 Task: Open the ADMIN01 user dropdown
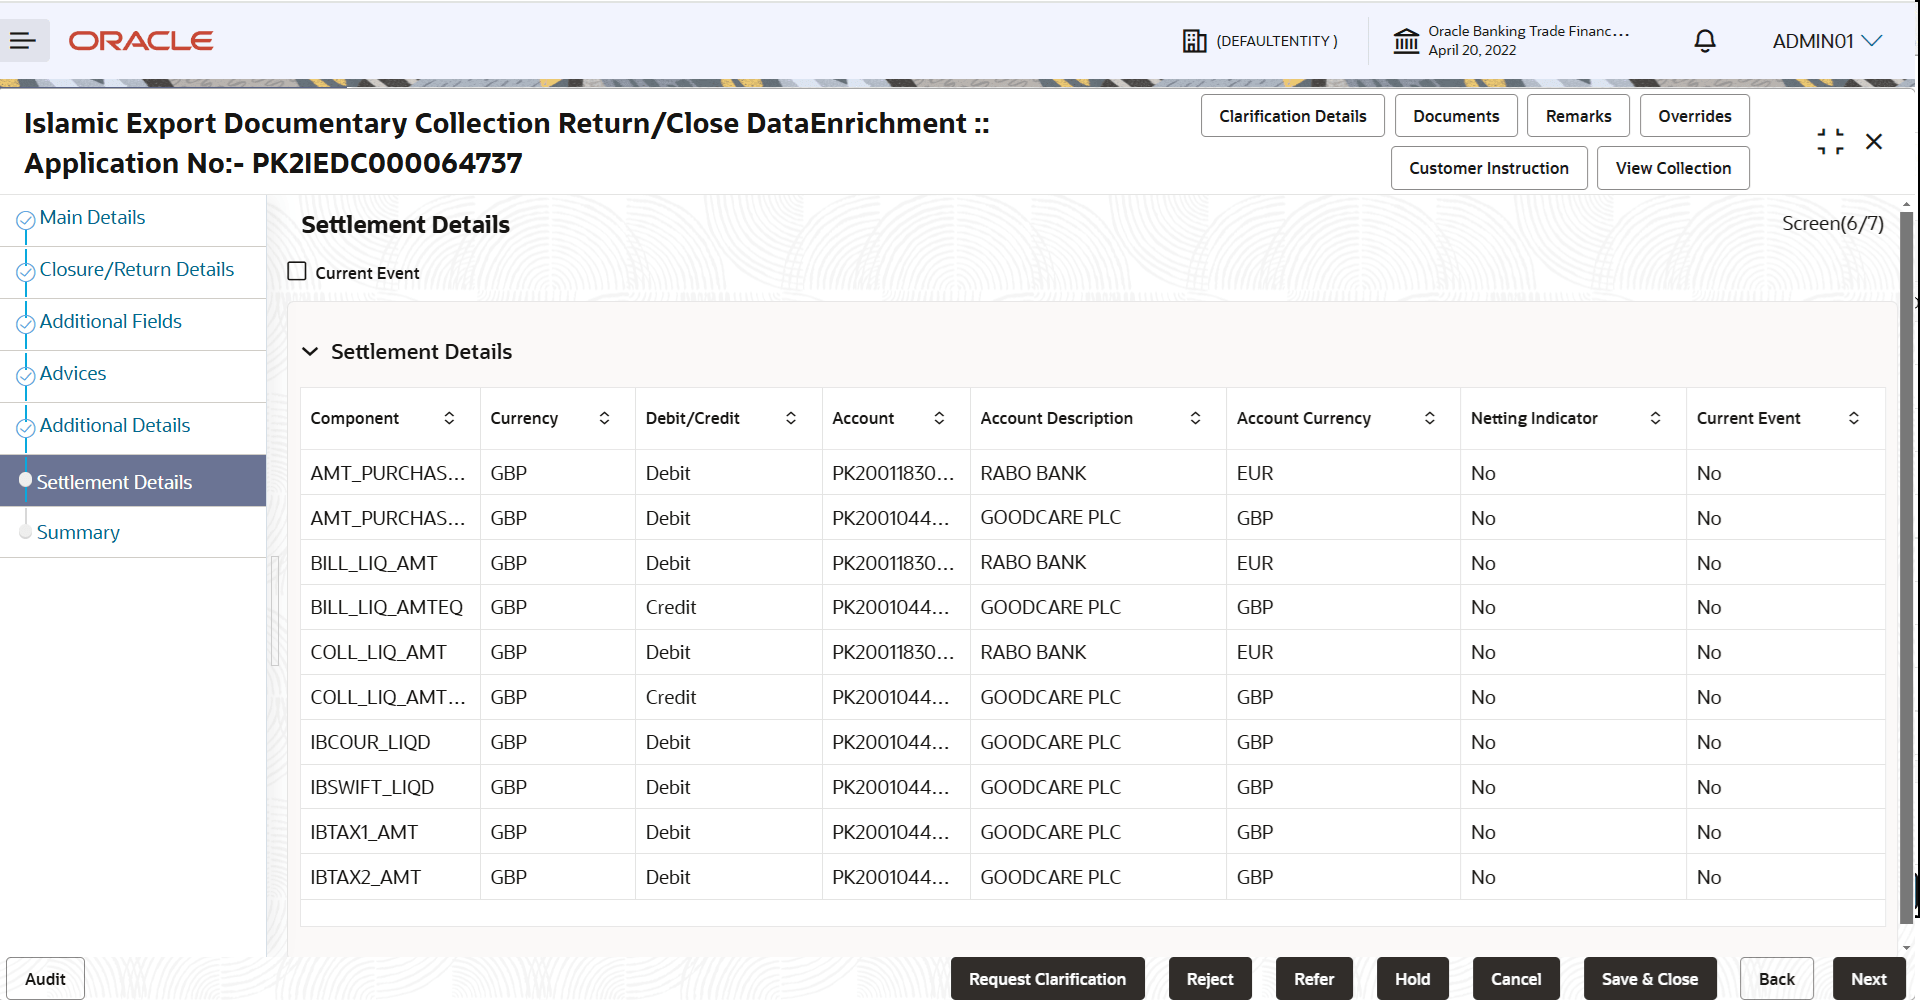point(1827,41)
